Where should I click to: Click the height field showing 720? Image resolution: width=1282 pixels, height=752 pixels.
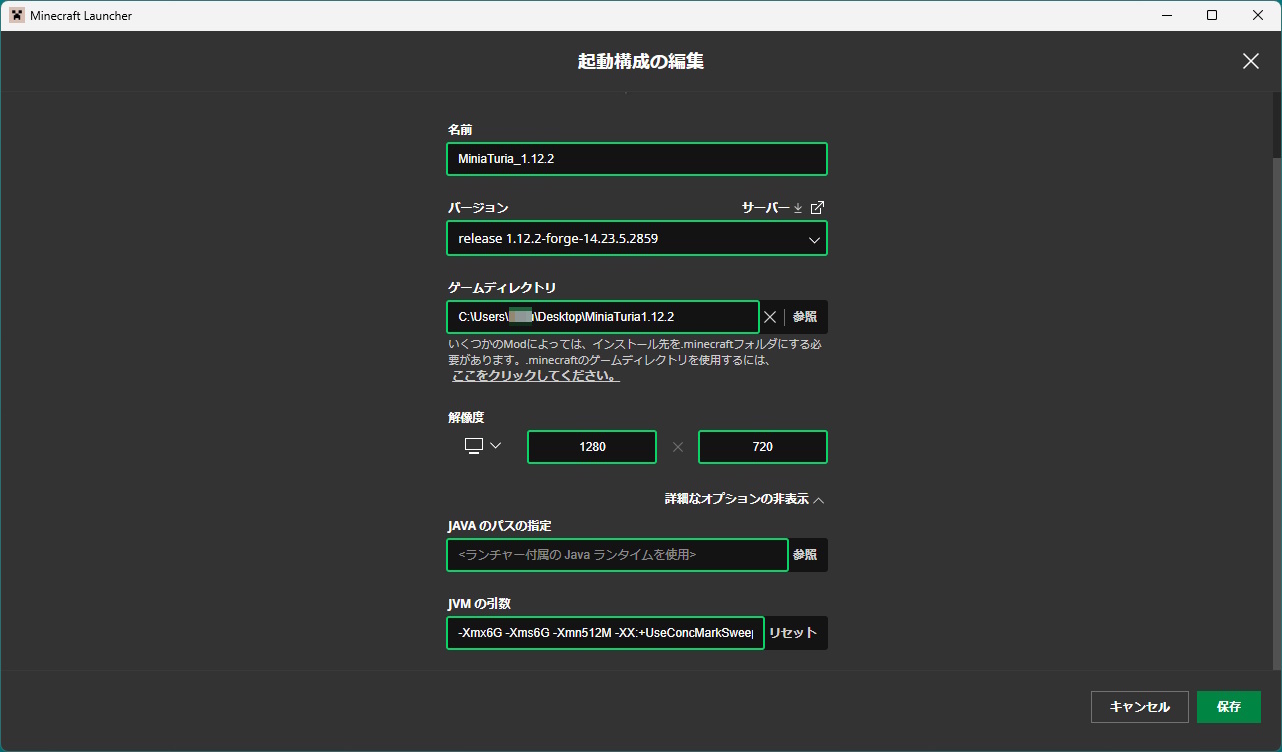click(763, 447)
